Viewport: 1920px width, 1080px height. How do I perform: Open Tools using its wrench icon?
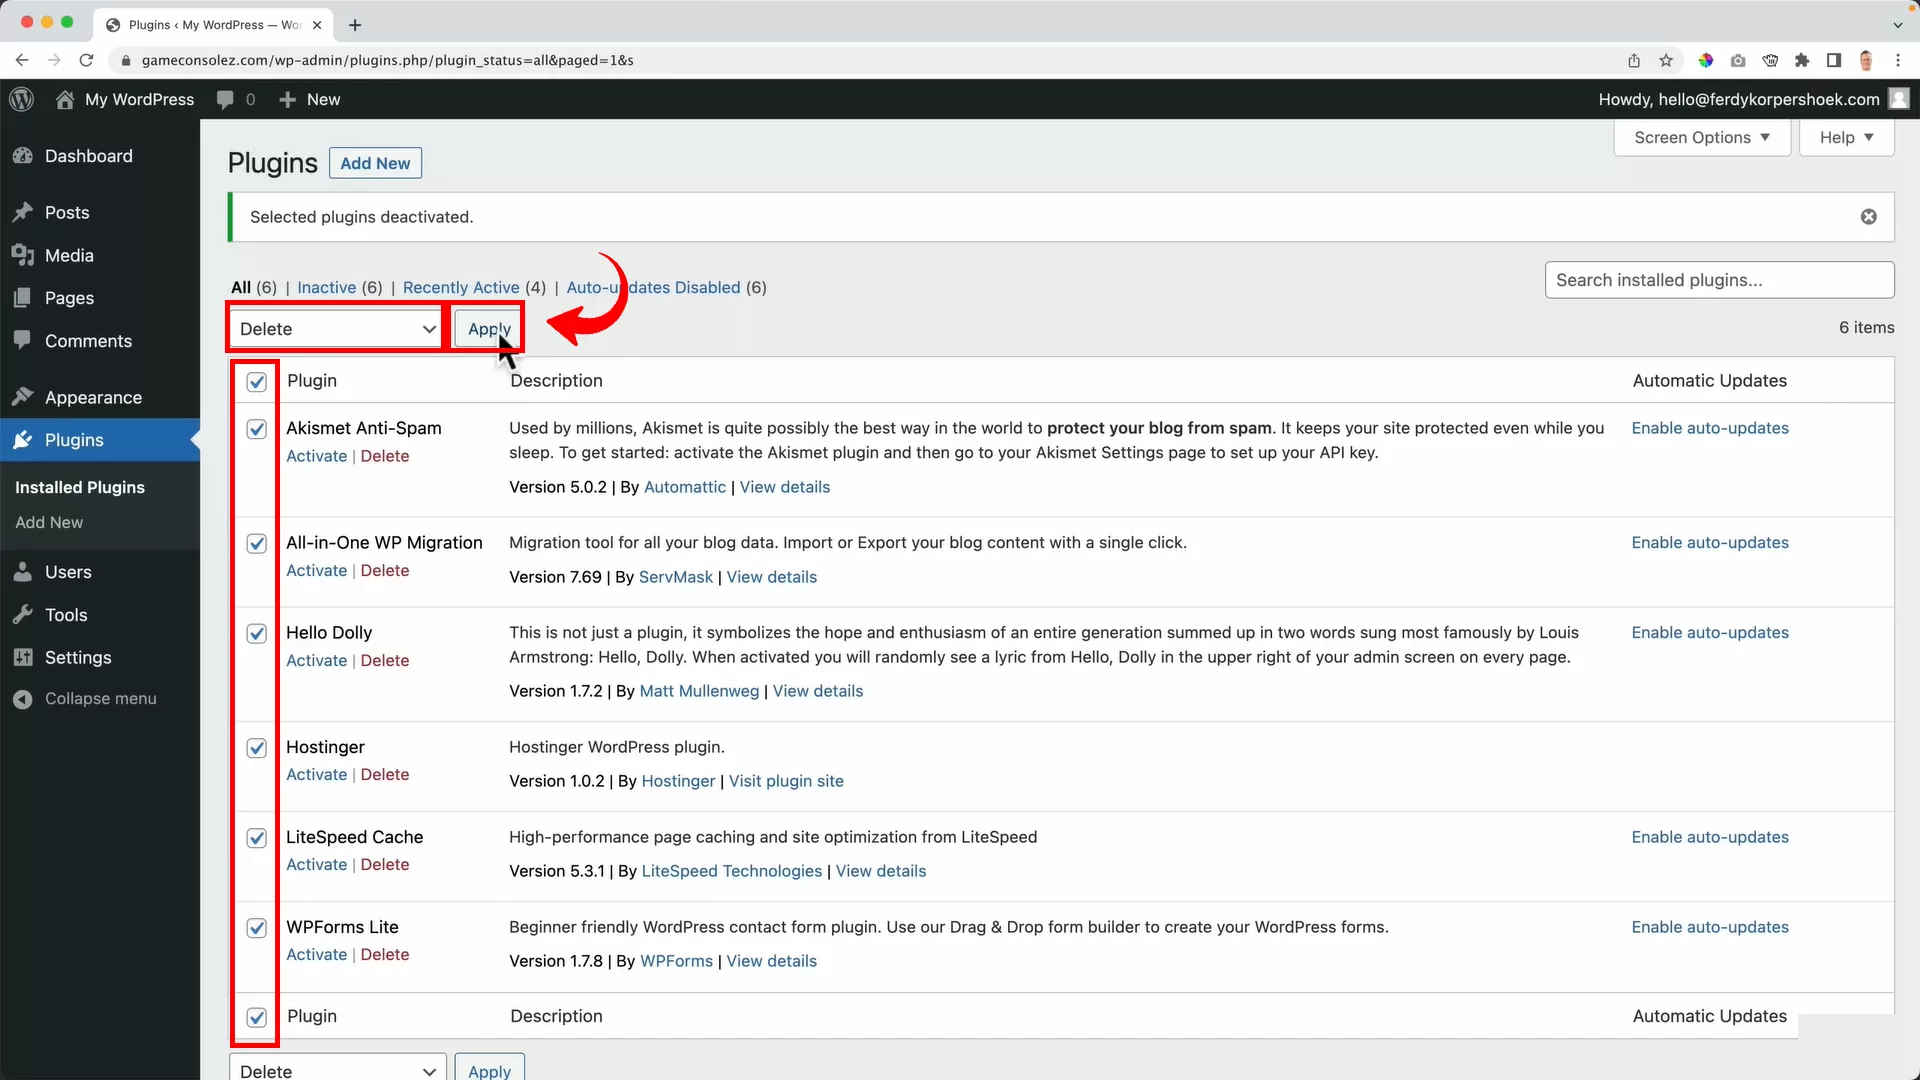(x=23, y=615)
